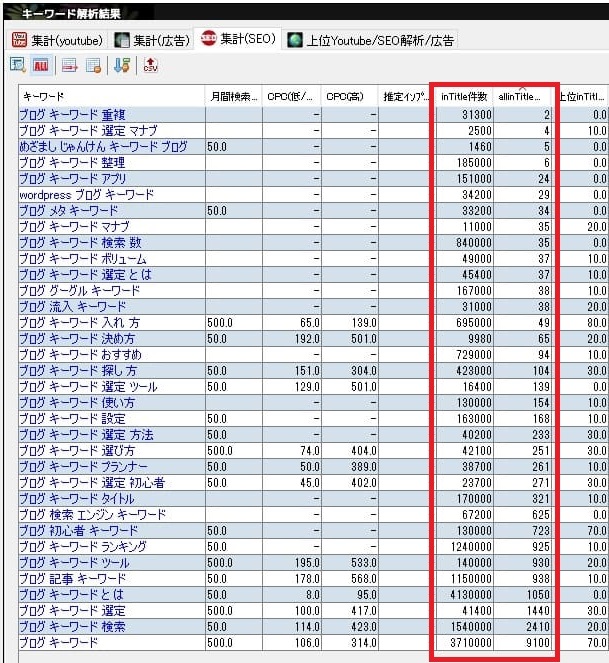Select row ブログ キーワード アプリ
609x663 pixels.
313,179
